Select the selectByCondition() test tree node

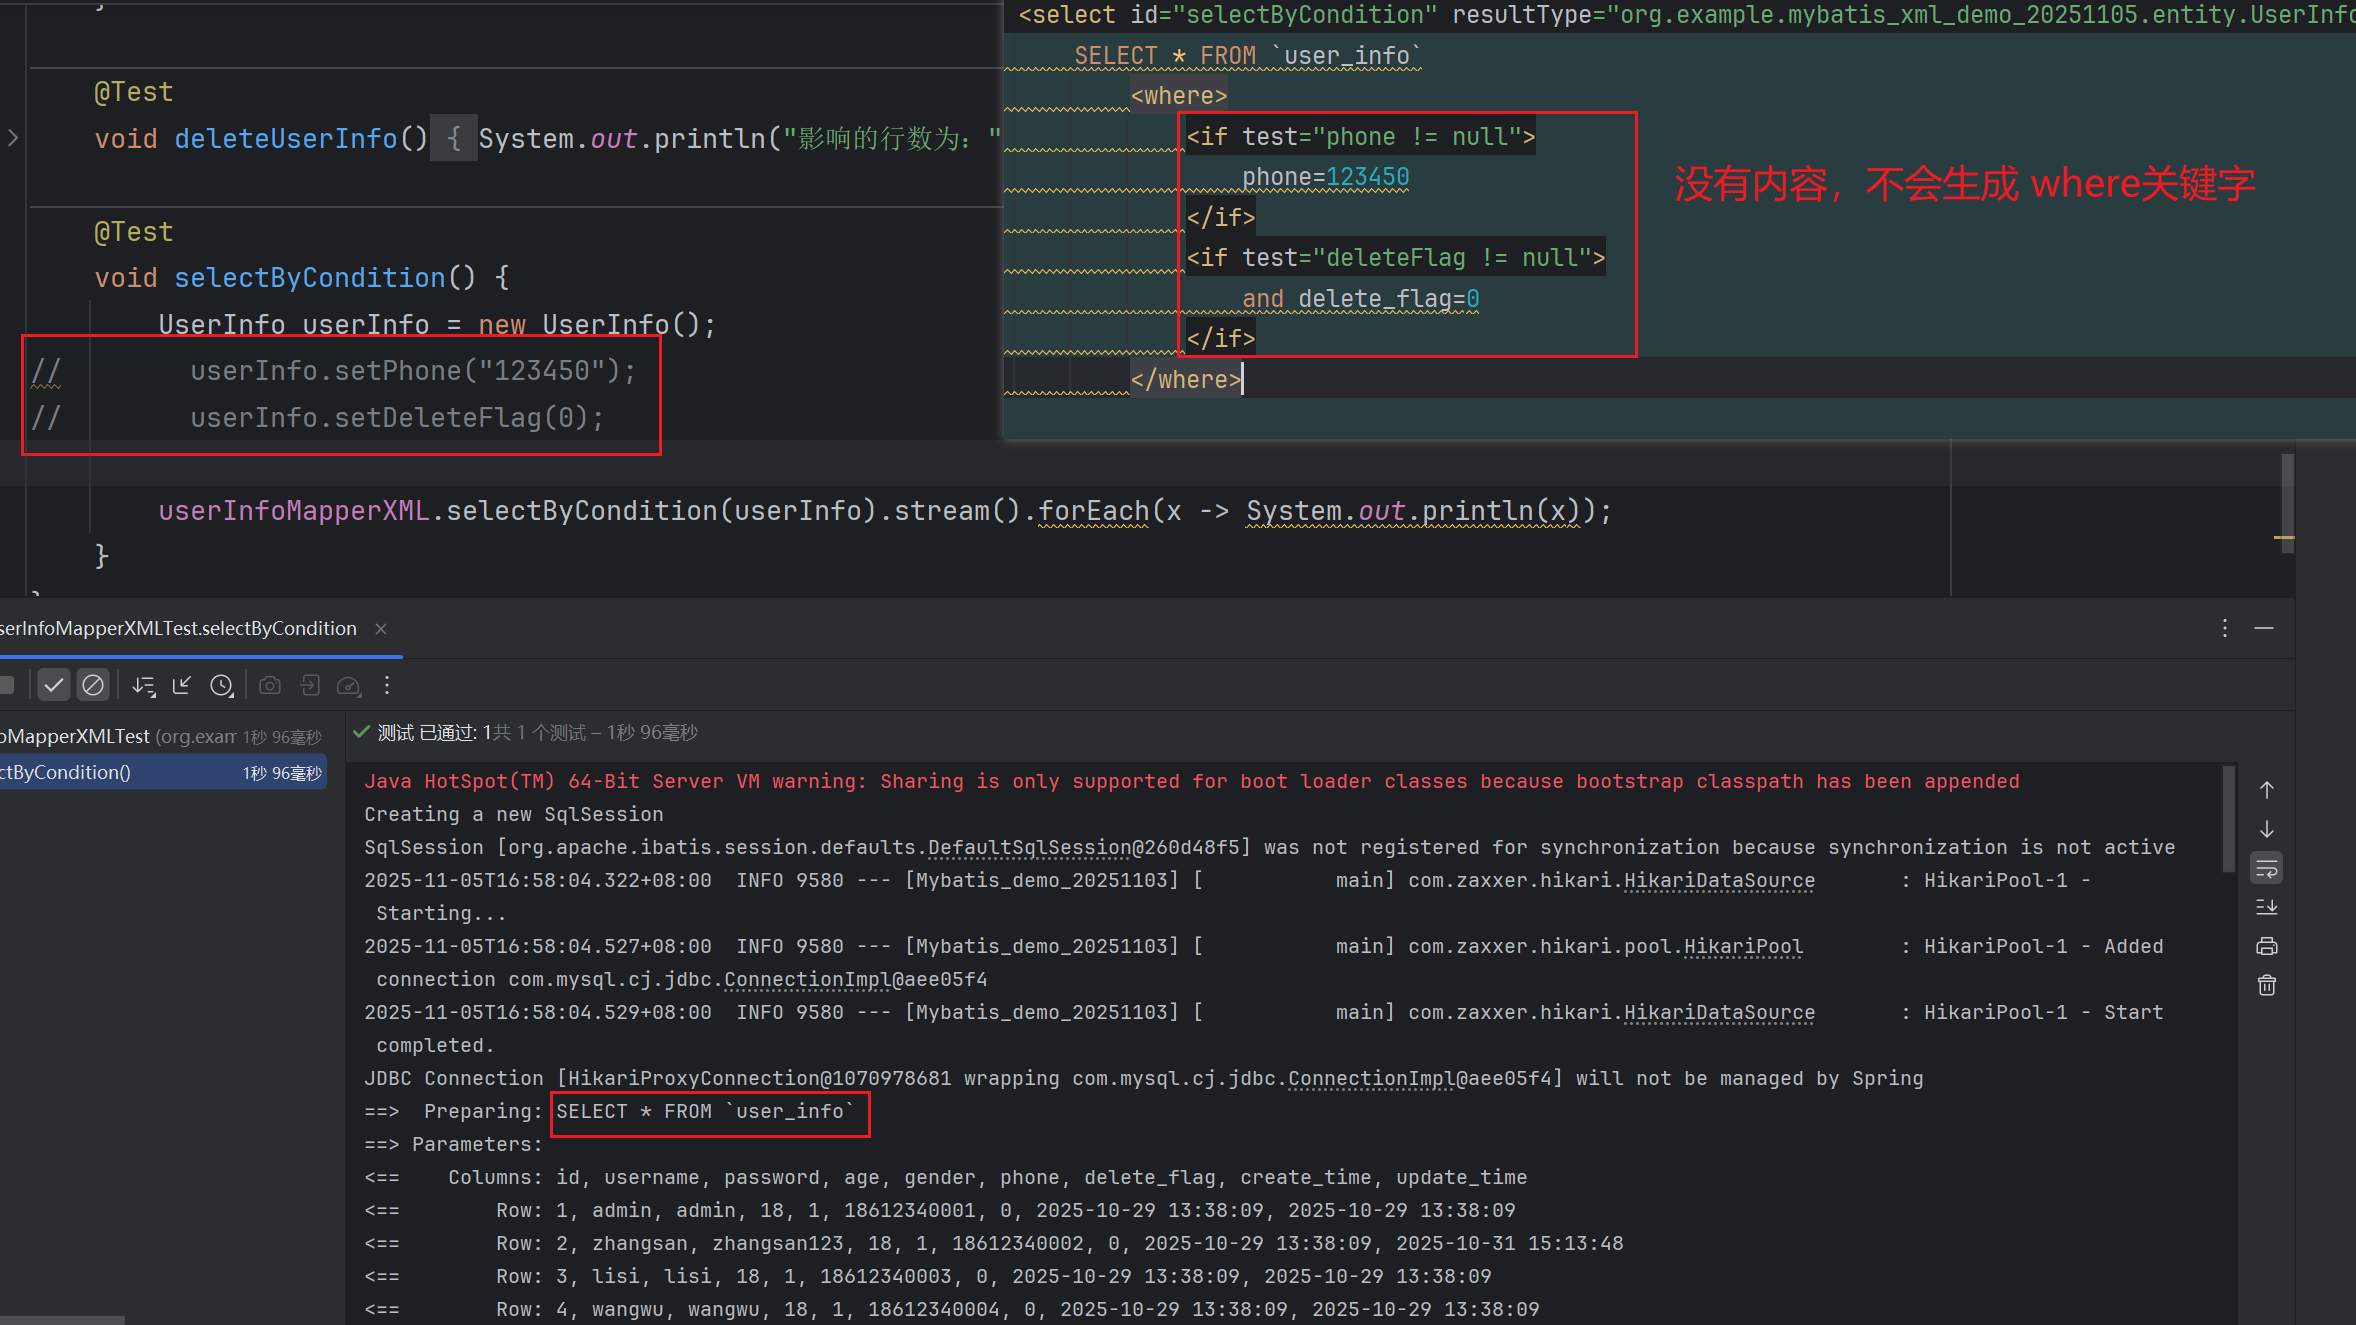pos(66,772)
